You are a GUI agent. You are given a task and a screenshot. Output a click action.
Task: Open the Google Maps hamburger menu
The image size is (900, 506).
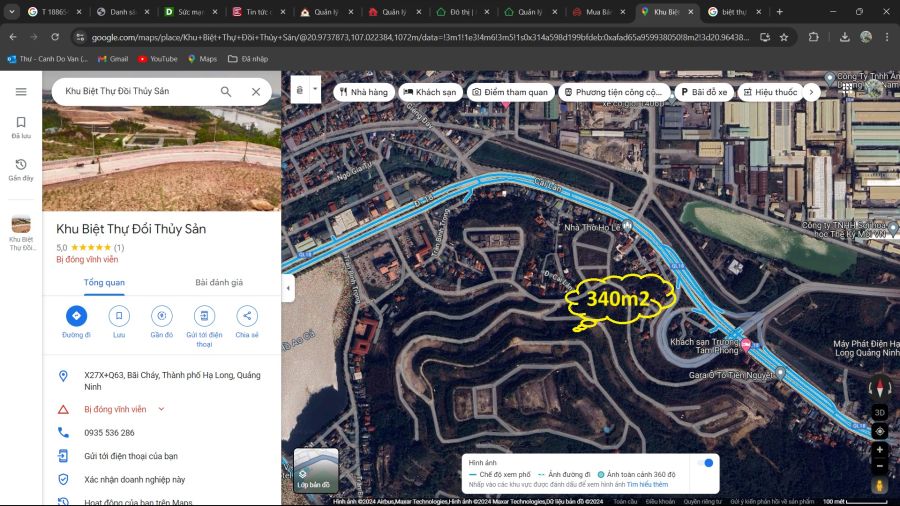coord(21,92)
